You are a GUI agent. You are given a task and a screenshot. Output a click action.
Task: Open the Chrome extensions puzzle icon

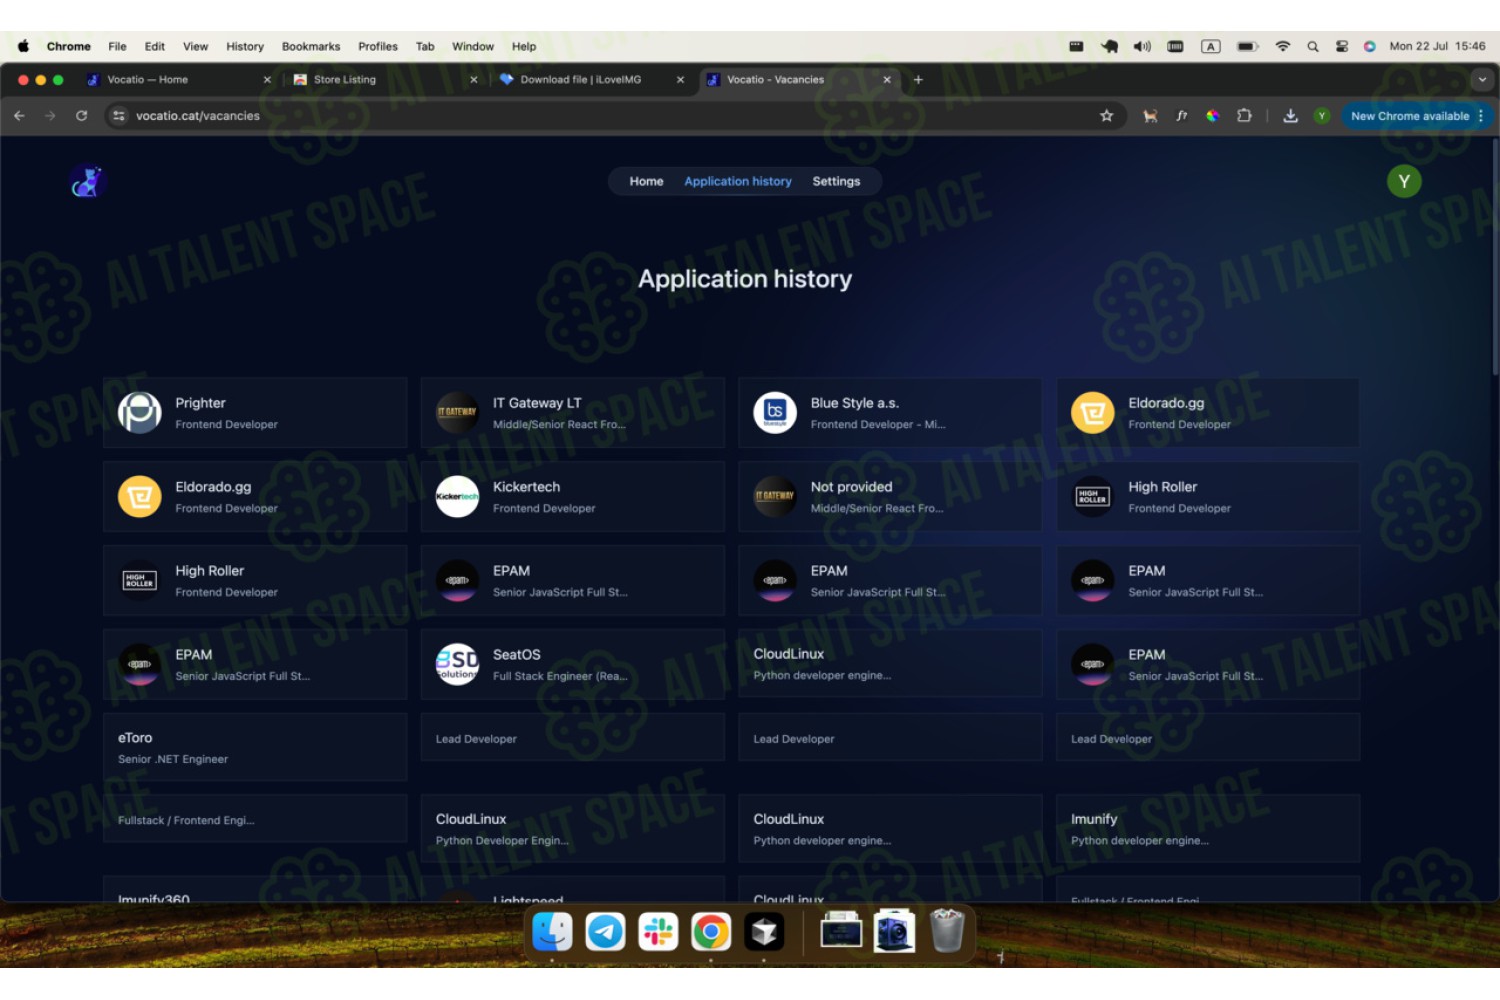1244,116
